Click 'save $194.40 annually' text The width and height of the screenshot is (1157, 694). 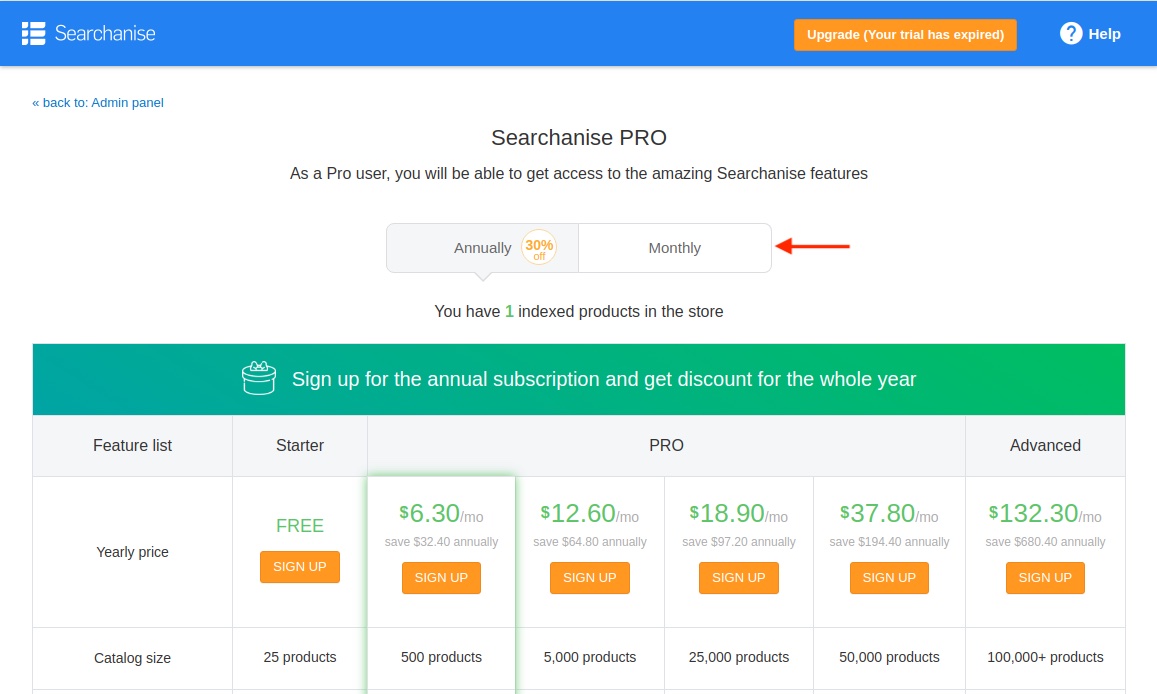(889, 542)
